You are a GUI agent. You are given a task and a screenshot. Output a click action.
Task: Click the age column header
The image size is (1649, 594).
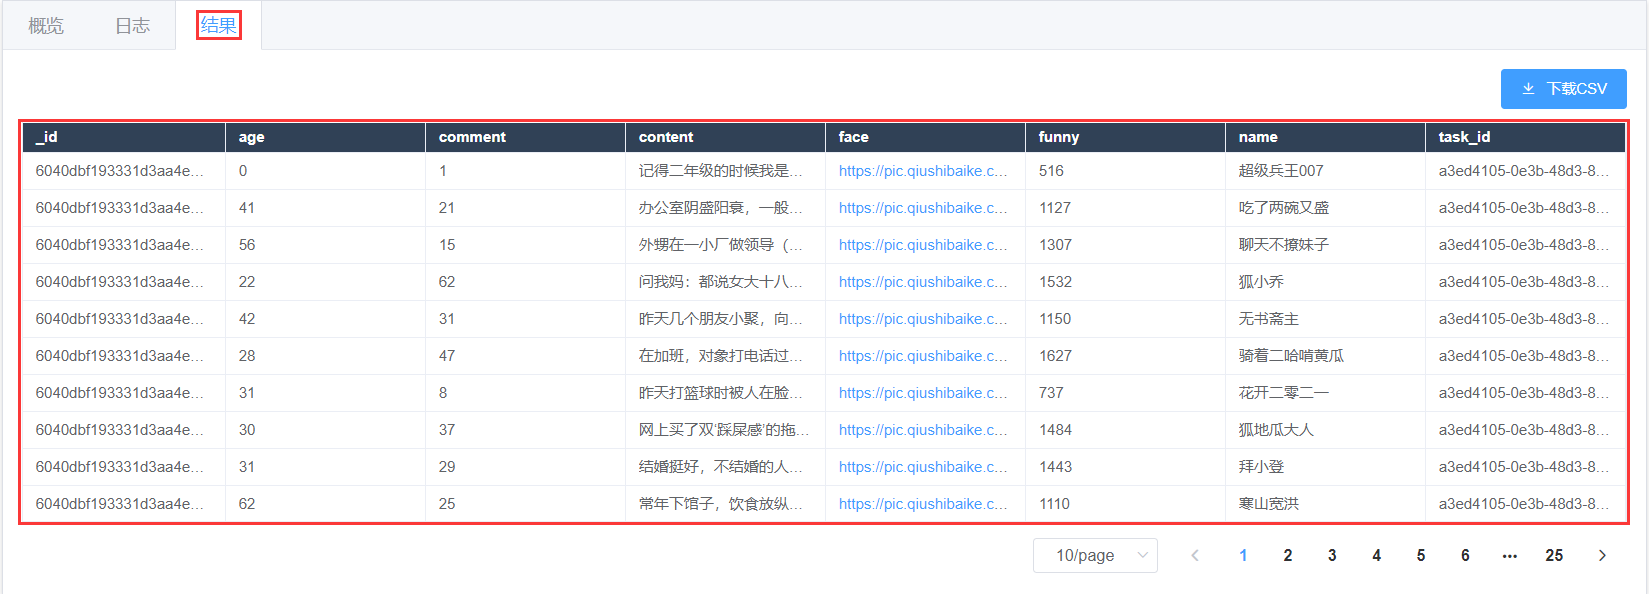pyautogui.click(x=251, y=137)
